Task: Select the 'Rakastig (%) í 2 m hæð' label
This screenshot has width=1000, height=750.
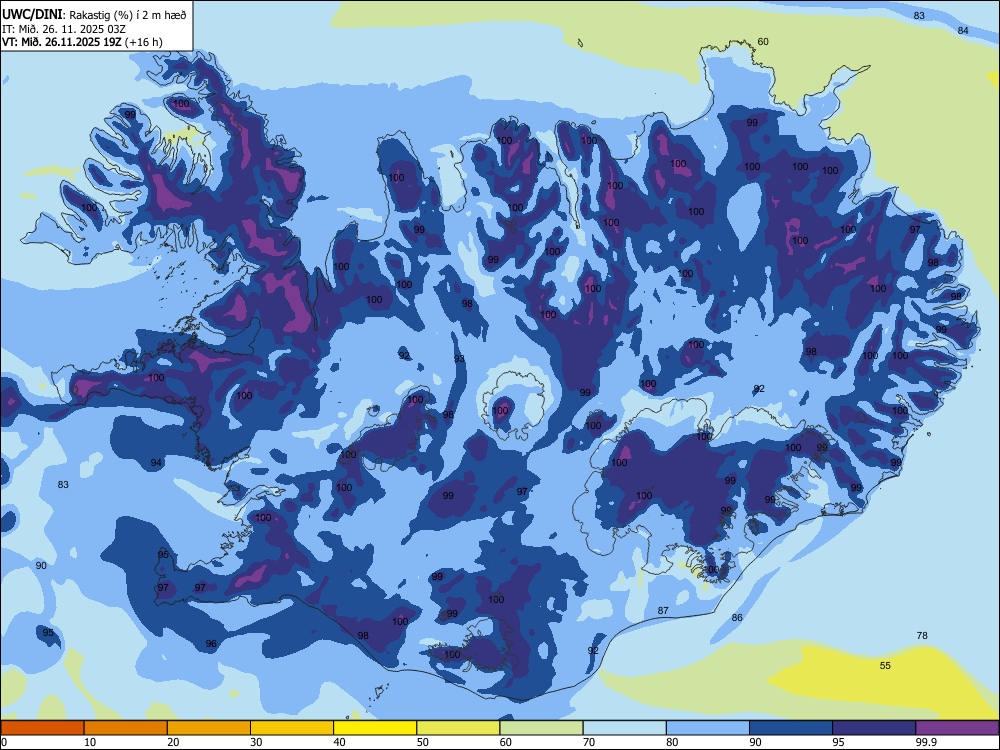Action: click(128, 15)
